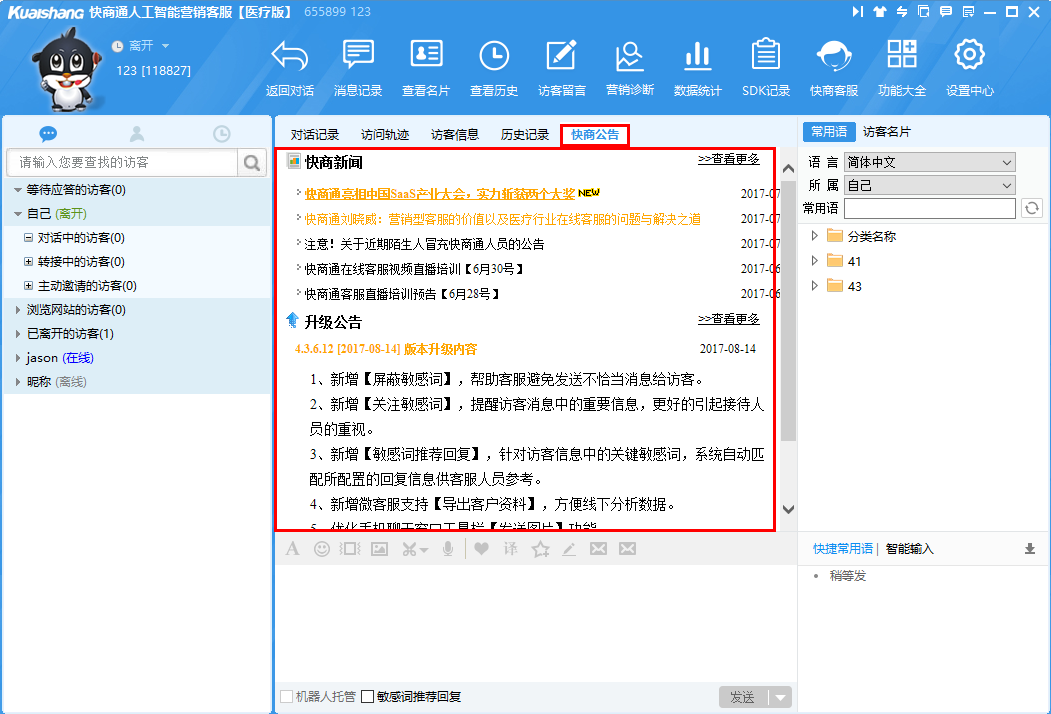
Task: Switch to the 访客信息 tab
Action: point(455,135)
